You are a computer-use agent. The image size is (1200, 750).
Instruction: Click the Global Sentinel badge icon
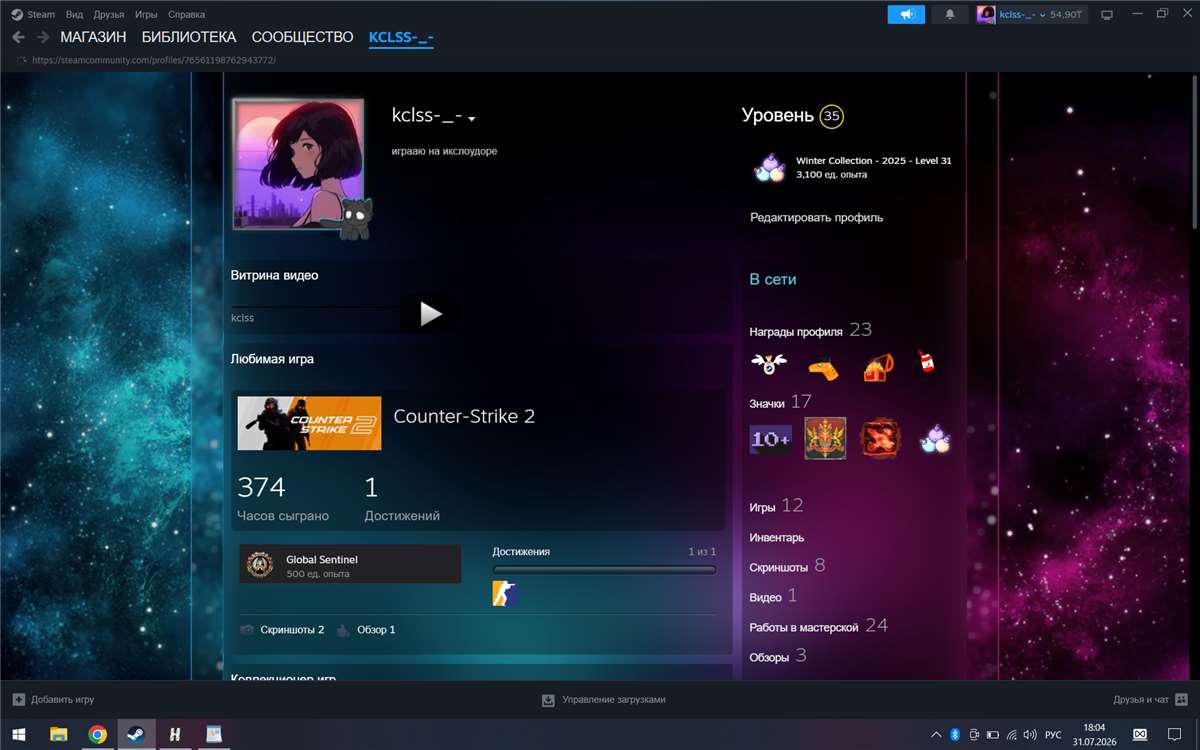pyautogui.click(x=260, y=565)
